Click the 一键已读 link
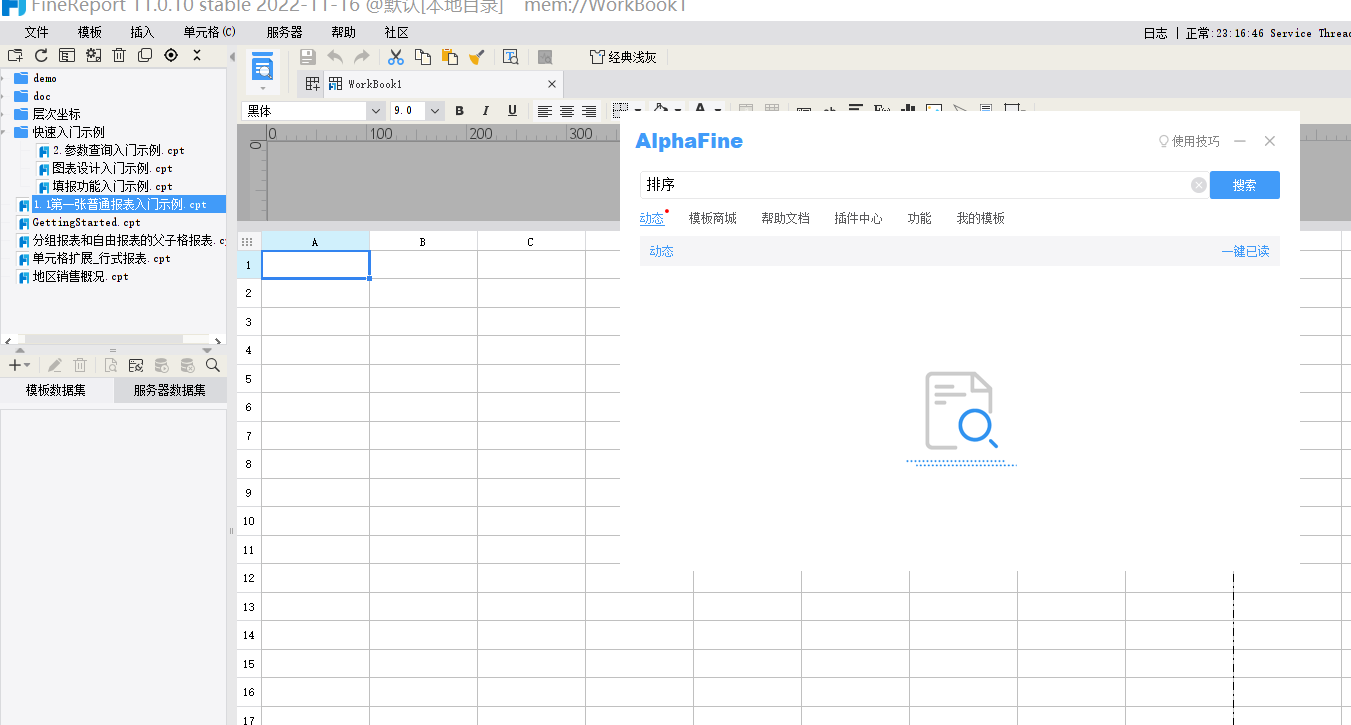The height and width of the screenshot is (725, 1351). [x=1245, y=251]
